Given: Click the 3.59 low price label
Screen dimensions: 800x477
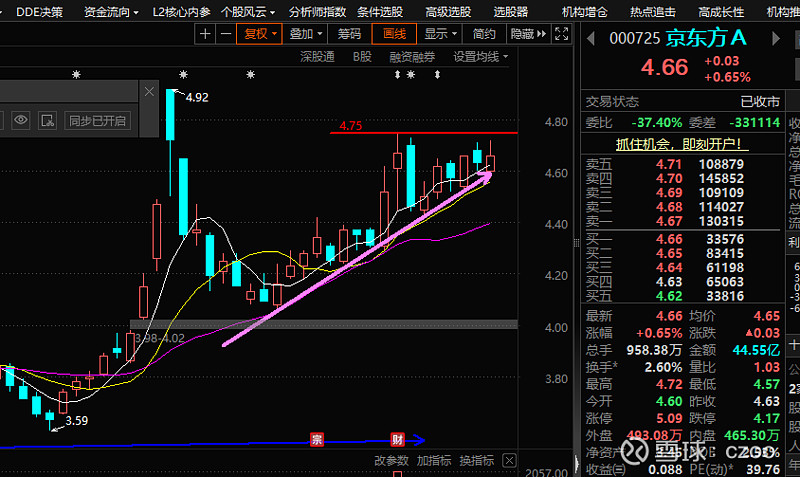Looking at the screenshot, I should coord(77,421).
